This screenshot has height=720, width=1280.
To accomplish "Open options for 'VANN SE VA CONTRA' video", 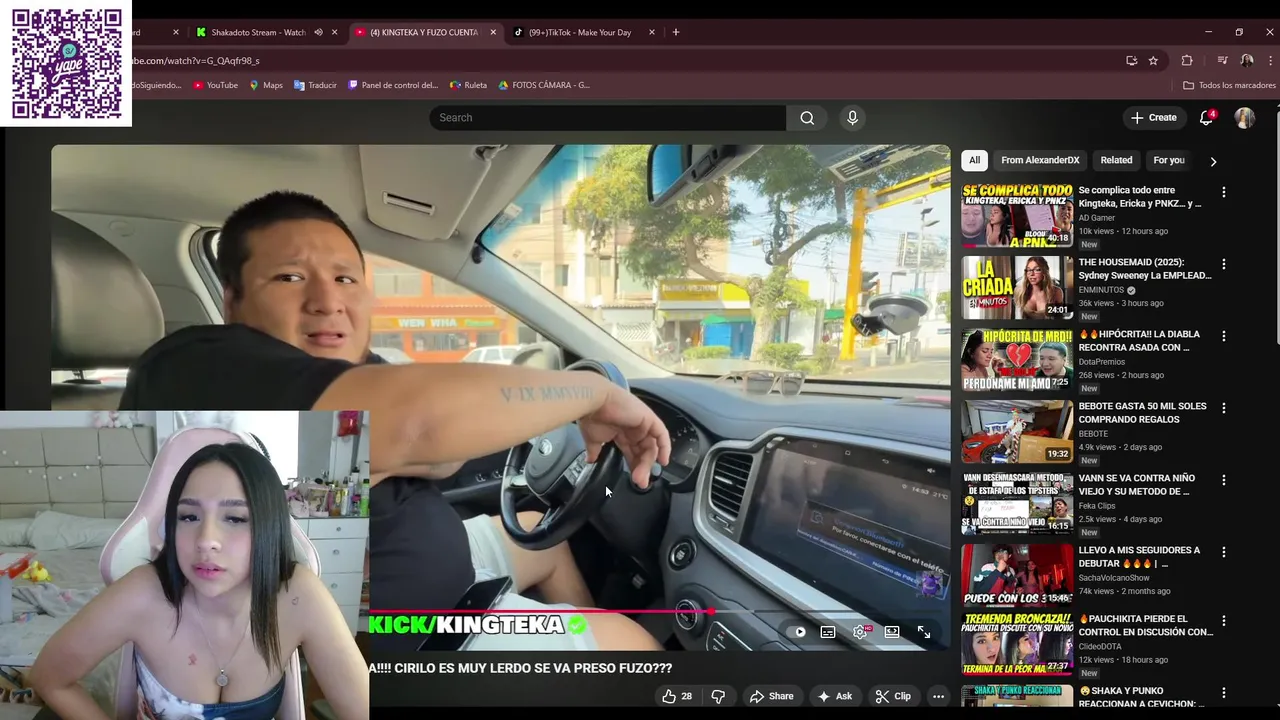I will point(1223,480).
